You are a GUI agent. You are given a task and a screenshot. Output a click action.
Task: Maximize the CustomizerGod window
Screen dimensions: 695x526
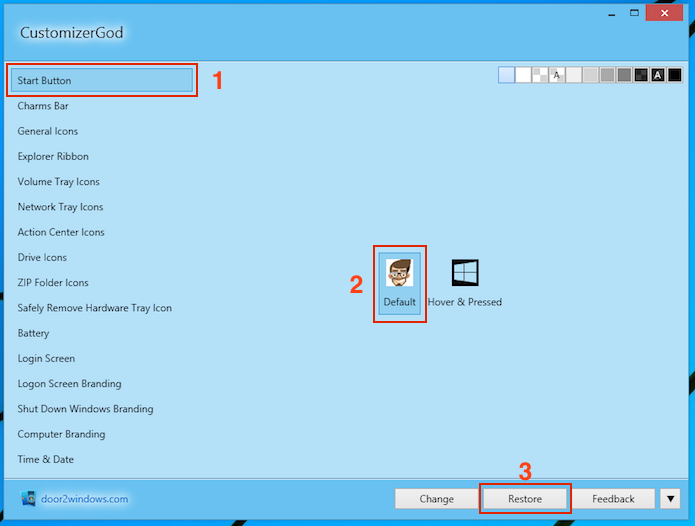coord(634,13)
